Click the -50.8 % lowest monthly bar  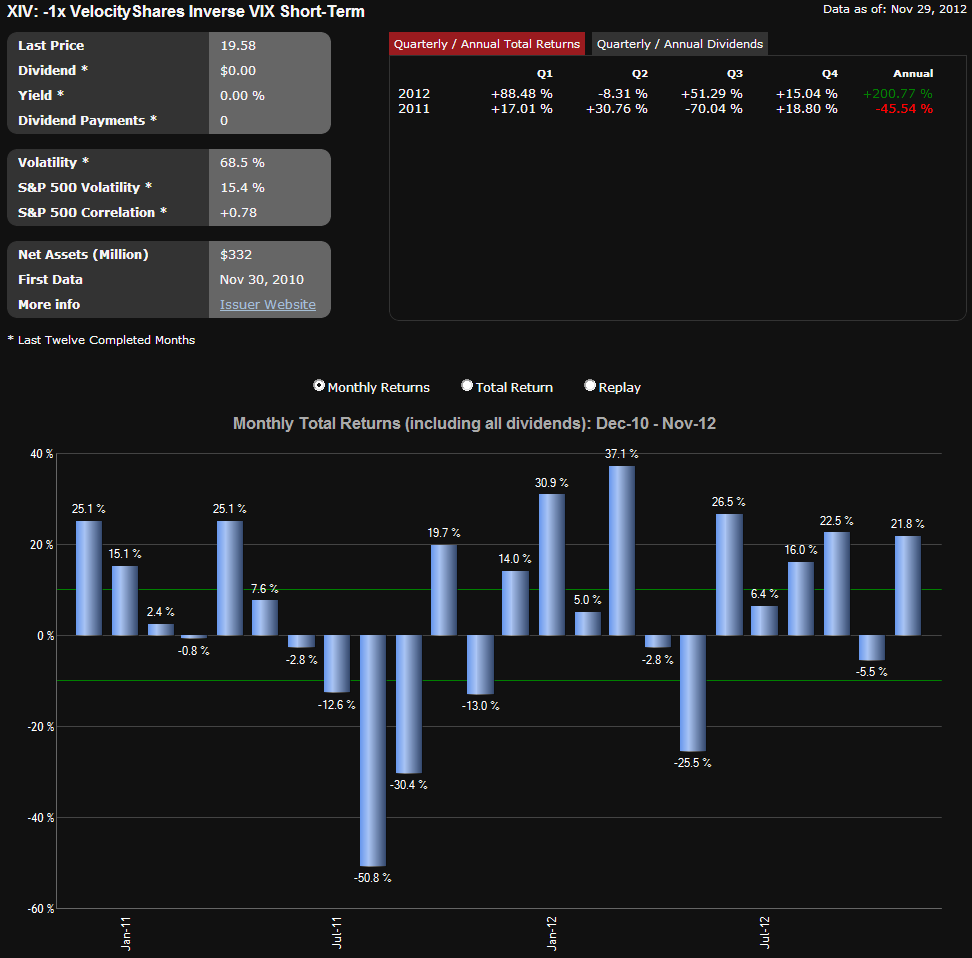point(373,750)
